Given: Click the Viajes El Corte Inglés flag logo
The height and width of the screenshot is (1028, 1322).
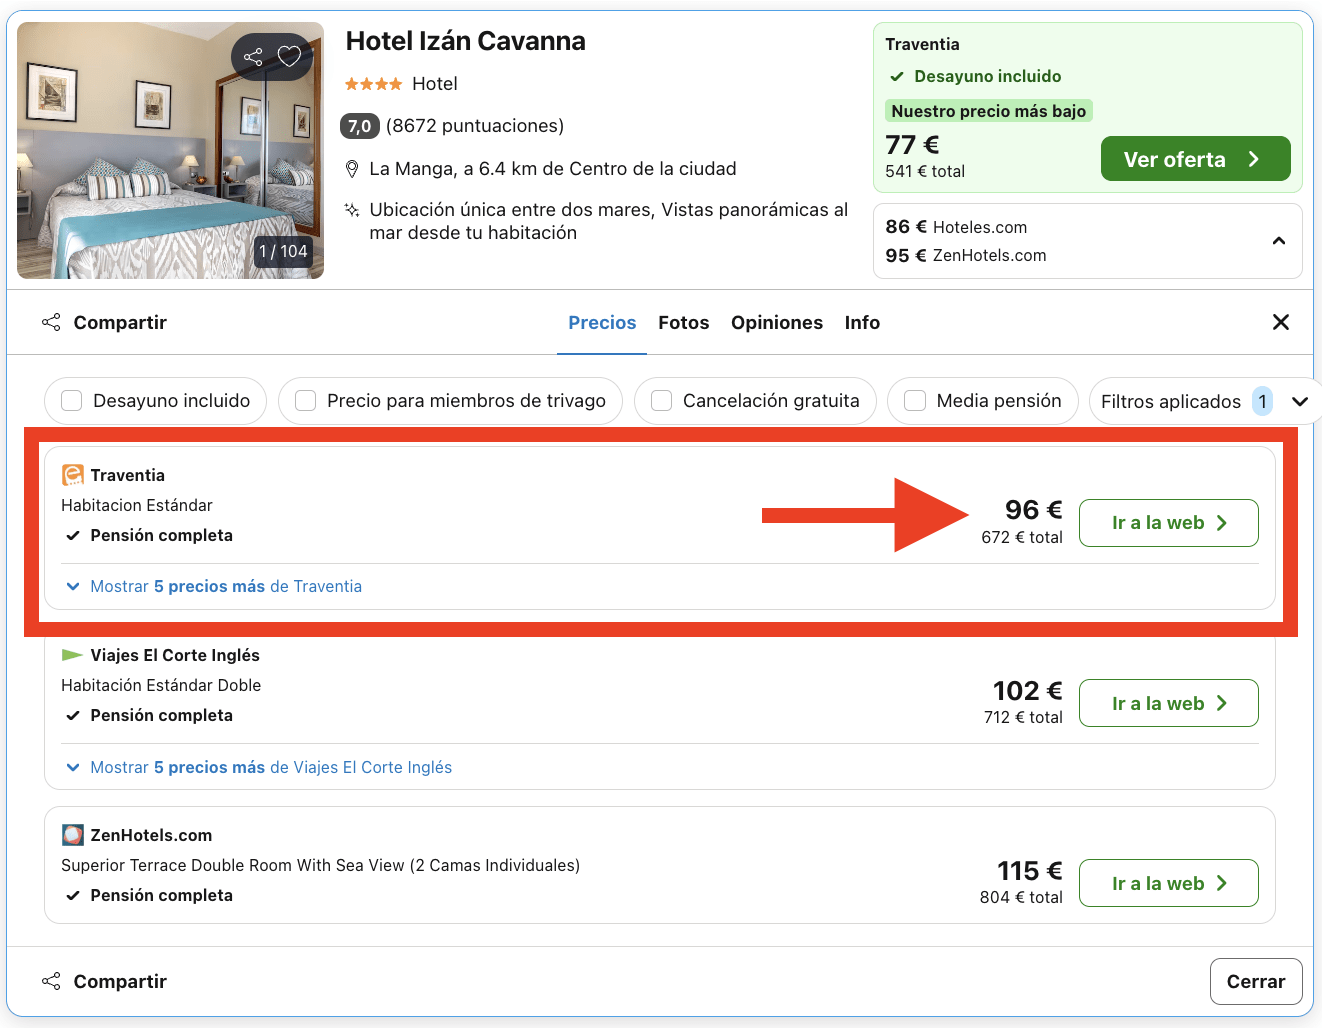Looking at the screenshot, I should tap(71, 655).
